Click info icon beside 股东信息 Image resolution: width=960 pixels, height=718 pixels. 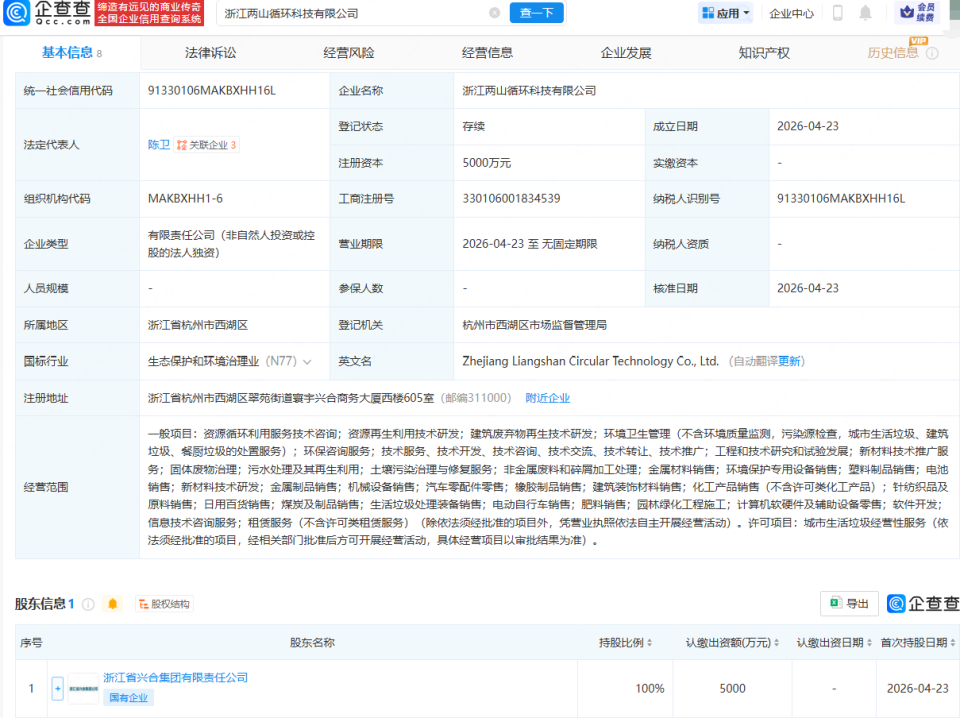click(x=88, y=604)
